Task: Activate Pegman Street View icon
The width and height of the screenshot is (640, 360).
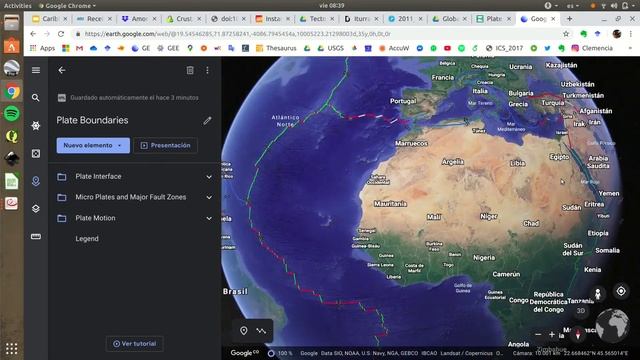Action: [598, 293]
